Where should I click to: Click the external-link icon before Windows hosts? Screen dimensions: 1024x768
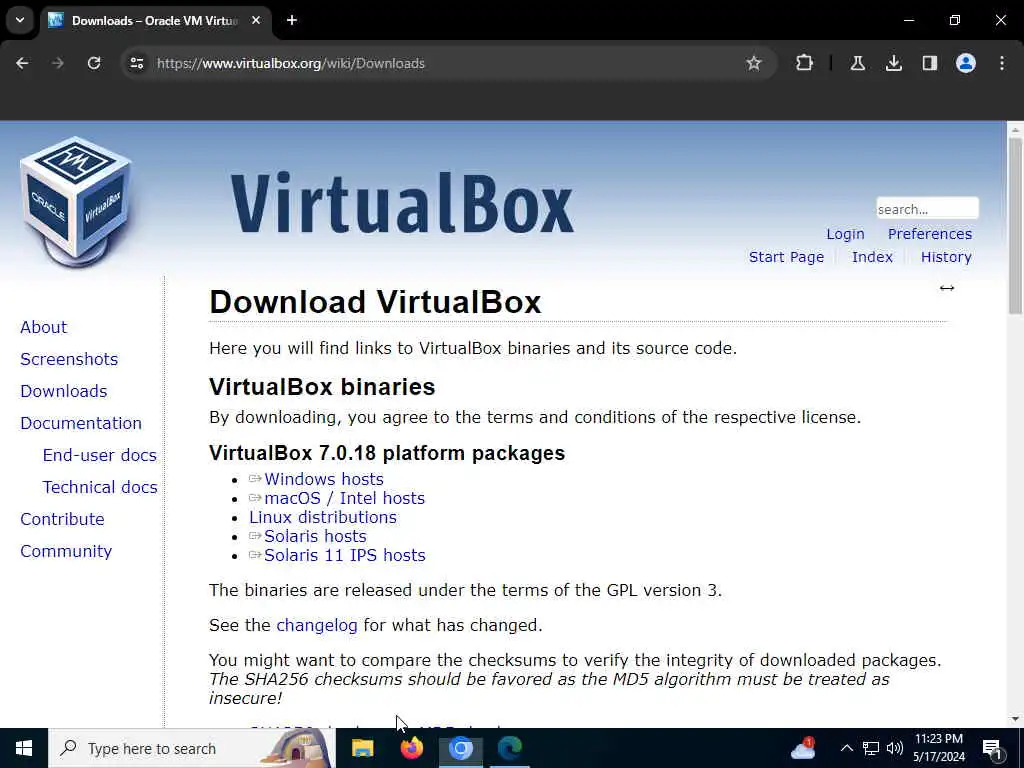[x=255, y=479]
